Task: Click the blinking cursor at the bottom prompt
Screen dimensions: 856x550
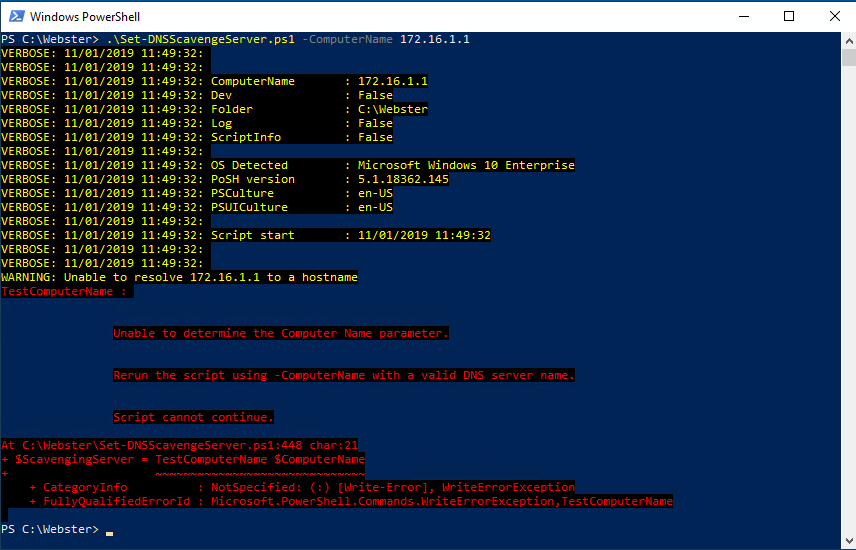Action: [109, 533]
